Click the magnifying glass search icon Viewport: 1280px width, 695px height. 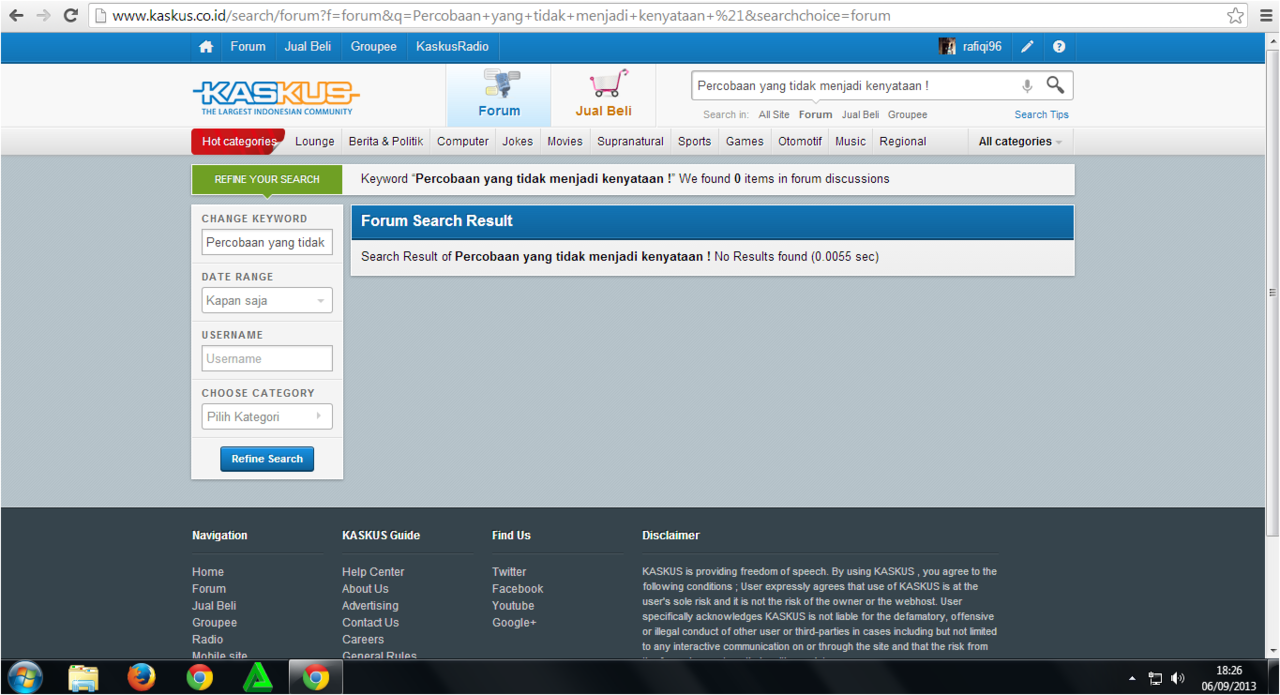click(1055, 85)
